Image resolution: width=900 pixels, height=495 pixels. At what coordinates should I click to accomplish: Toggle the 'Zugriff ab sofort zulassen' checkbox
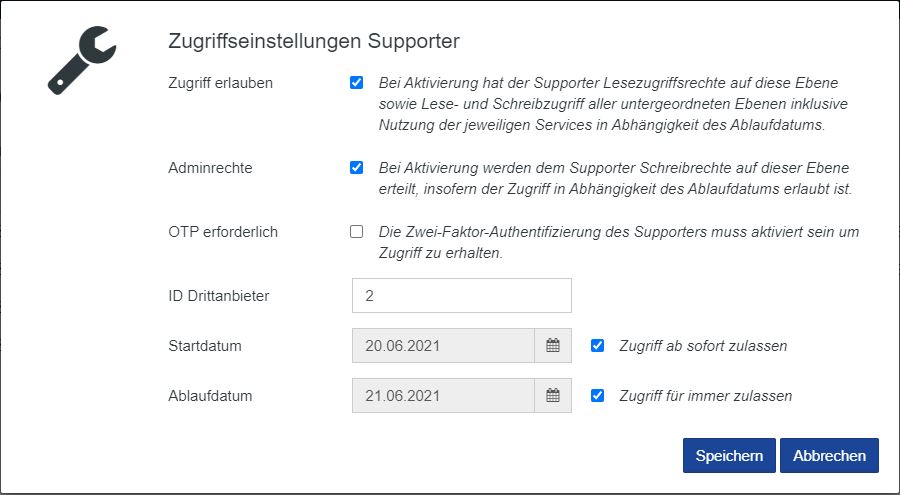[598, 346]
